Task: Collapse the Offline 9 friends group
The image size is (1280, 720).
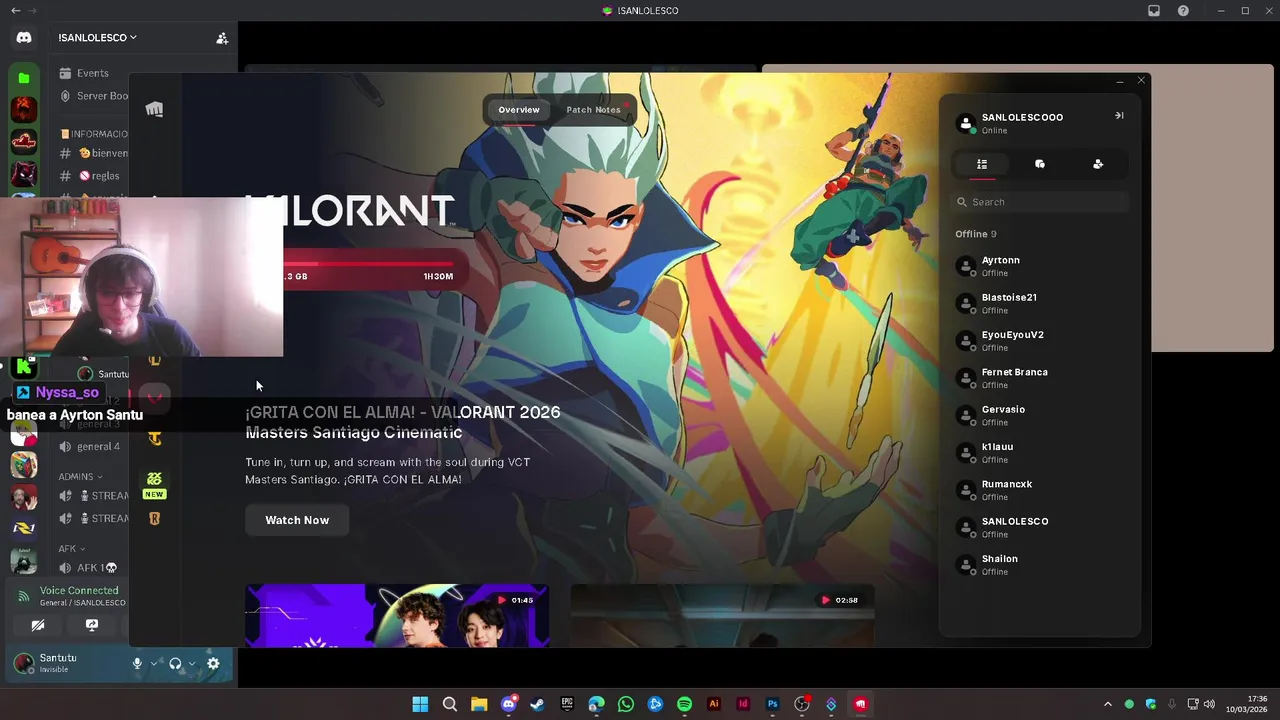Action: tap(976, 234)
